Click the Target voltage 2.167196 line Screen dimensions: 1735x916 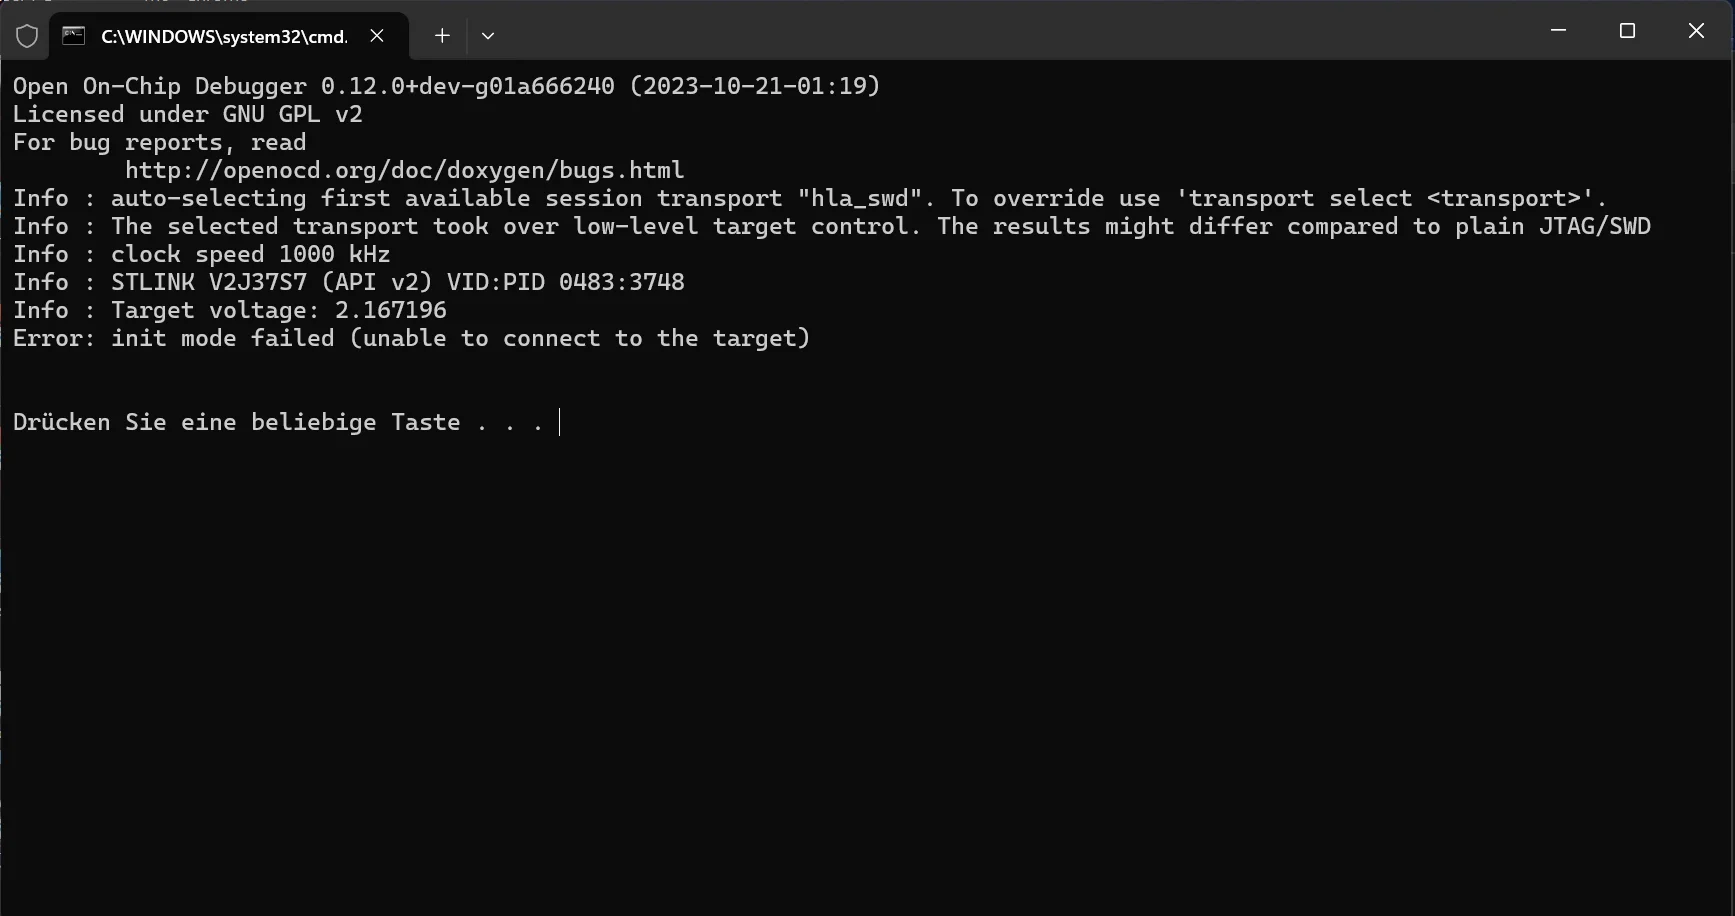(x=230, y=311)
